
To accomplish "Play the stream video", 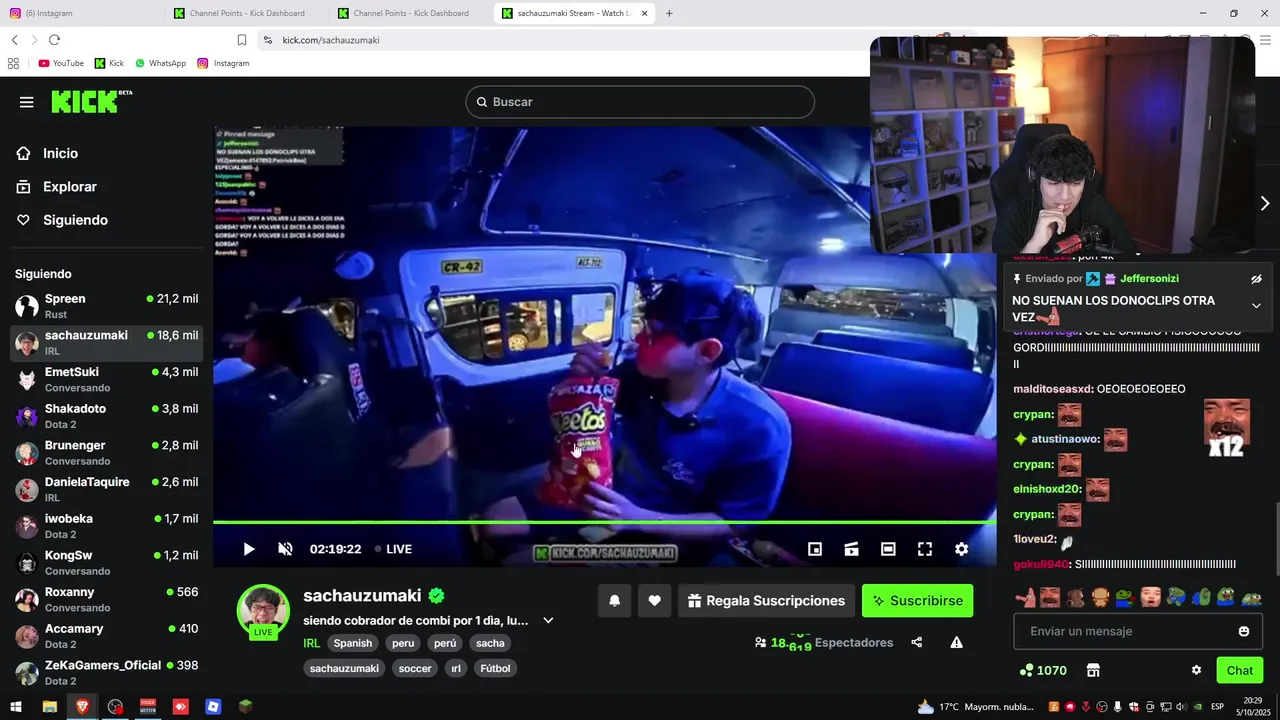I will click(x=249, y=549).
